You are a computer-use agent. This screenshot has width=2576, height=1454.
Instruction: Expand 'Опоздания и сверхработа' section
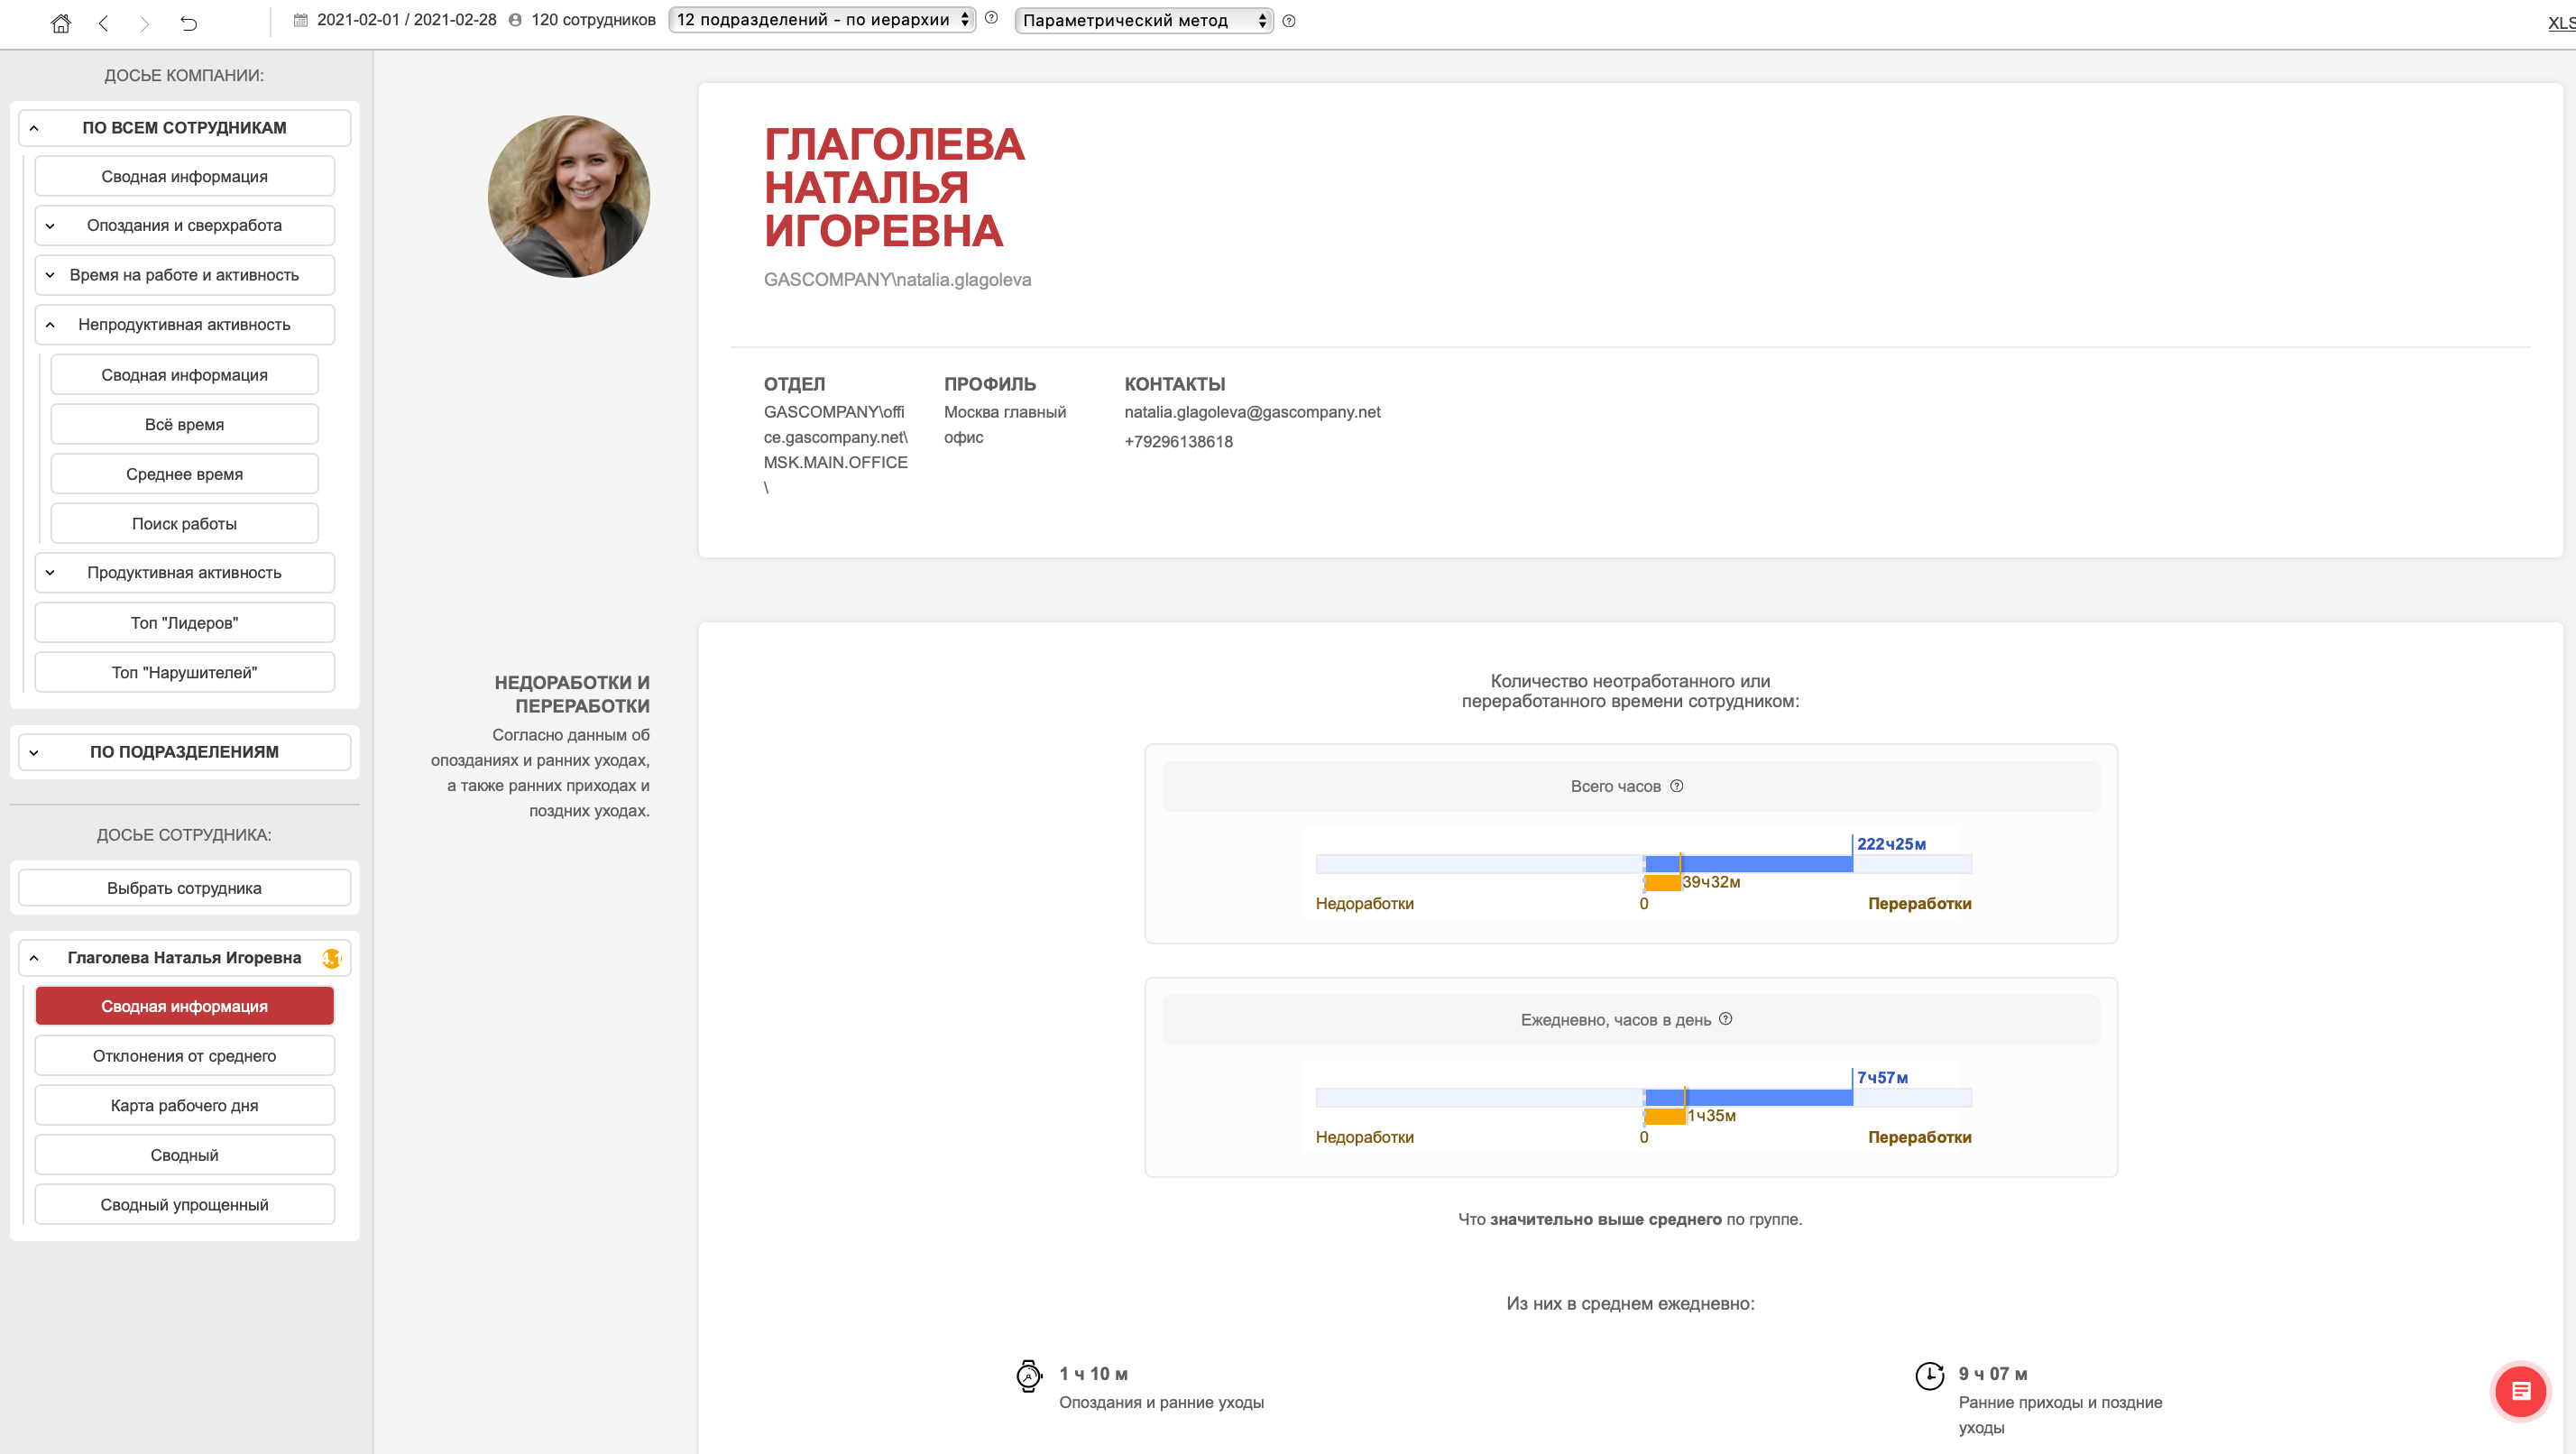point(185,225)
